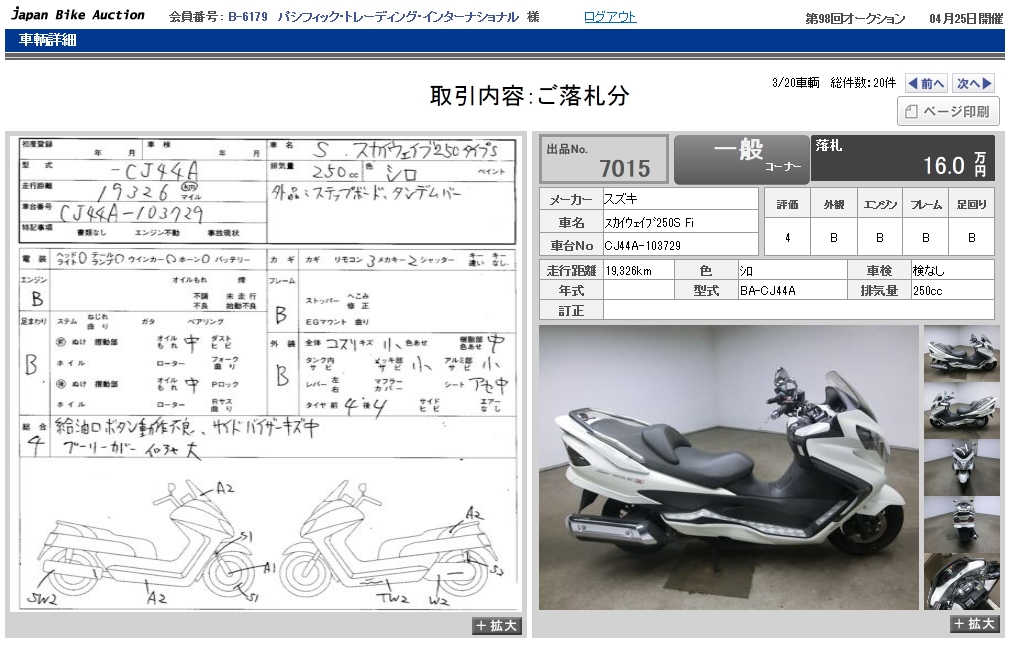Click the フレーム column header in ratings
The image size is (1009, 645).
tap(926, 204)
